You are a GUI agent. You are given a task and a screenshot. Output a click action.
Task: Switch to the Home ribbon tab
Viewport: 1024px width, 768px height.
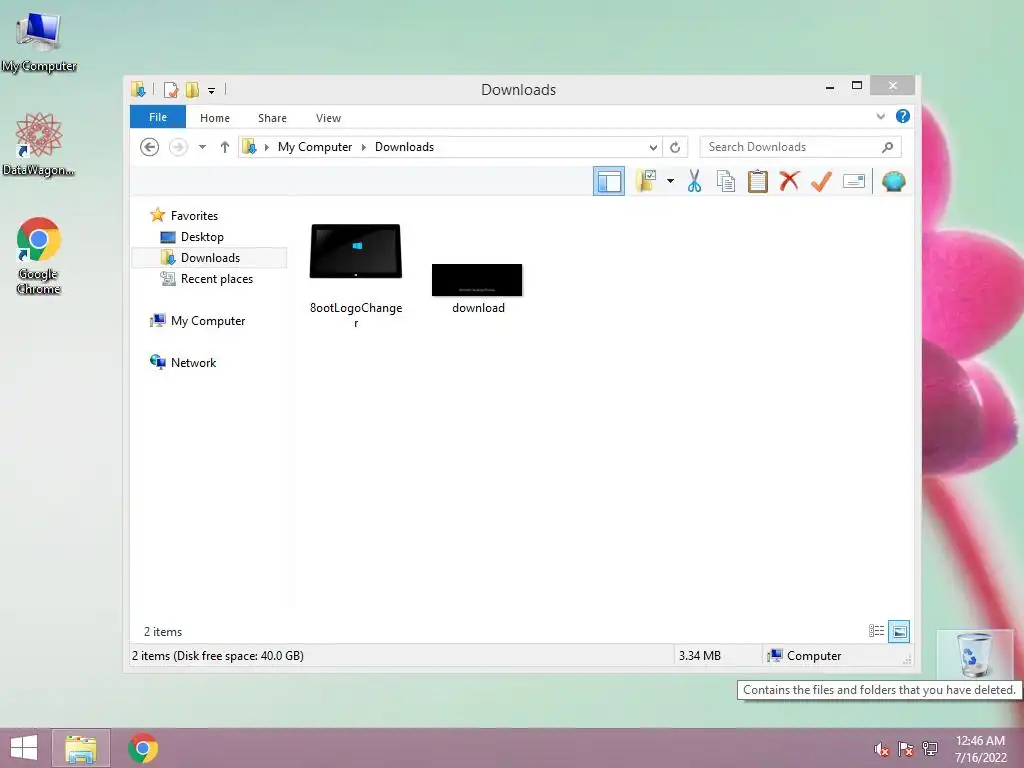coord(215,118)
